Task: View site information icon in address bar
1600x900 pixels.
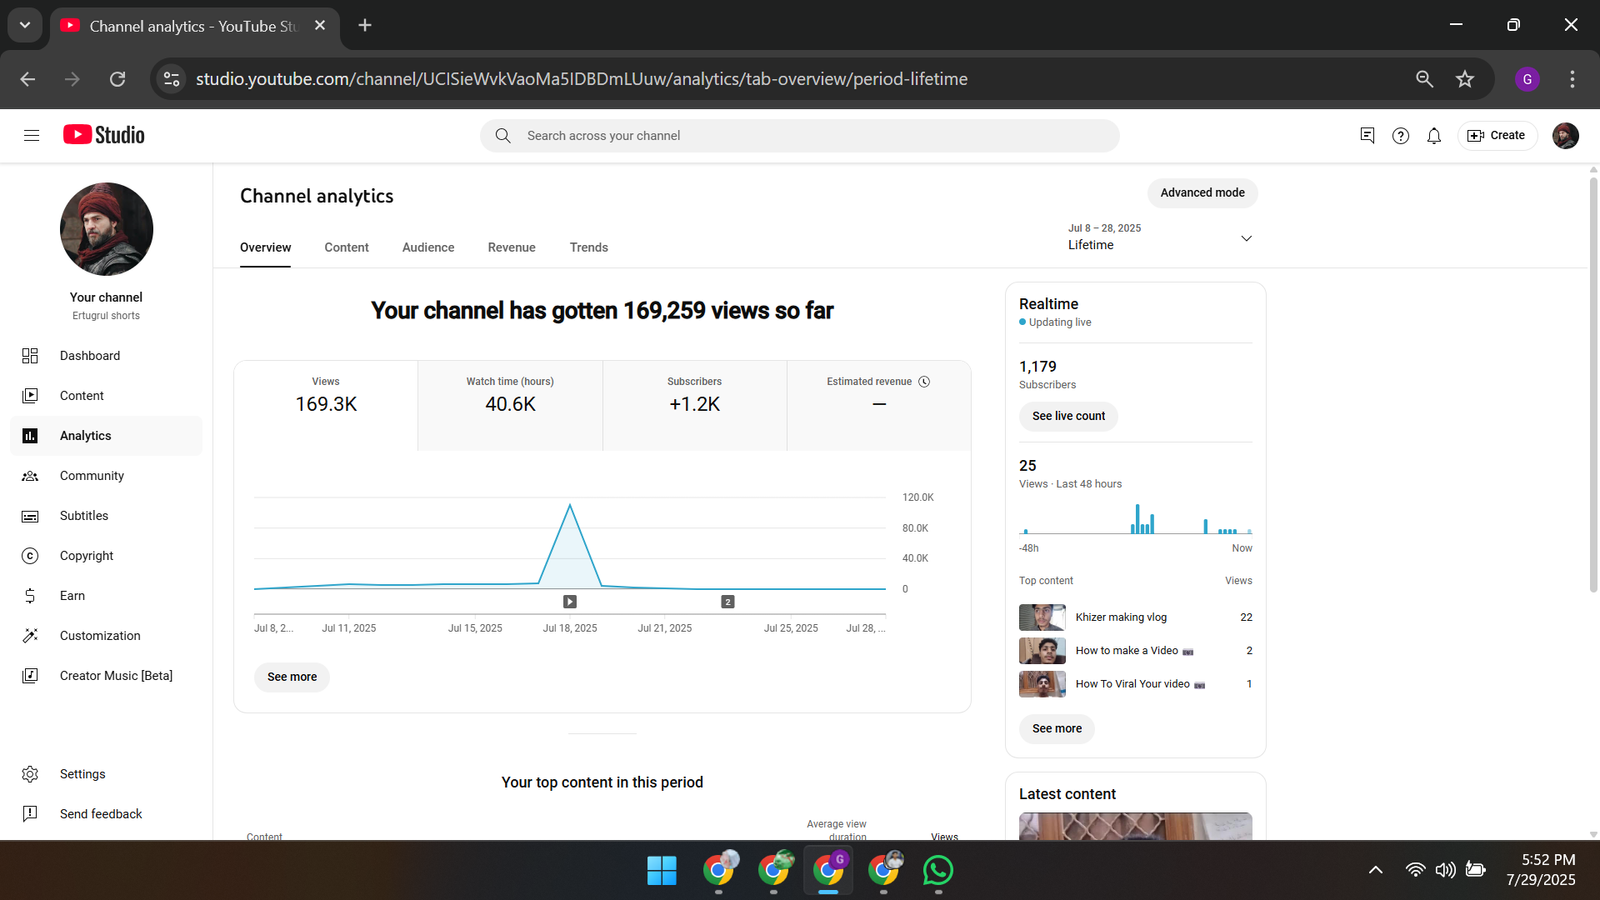Action: (172, 79)
